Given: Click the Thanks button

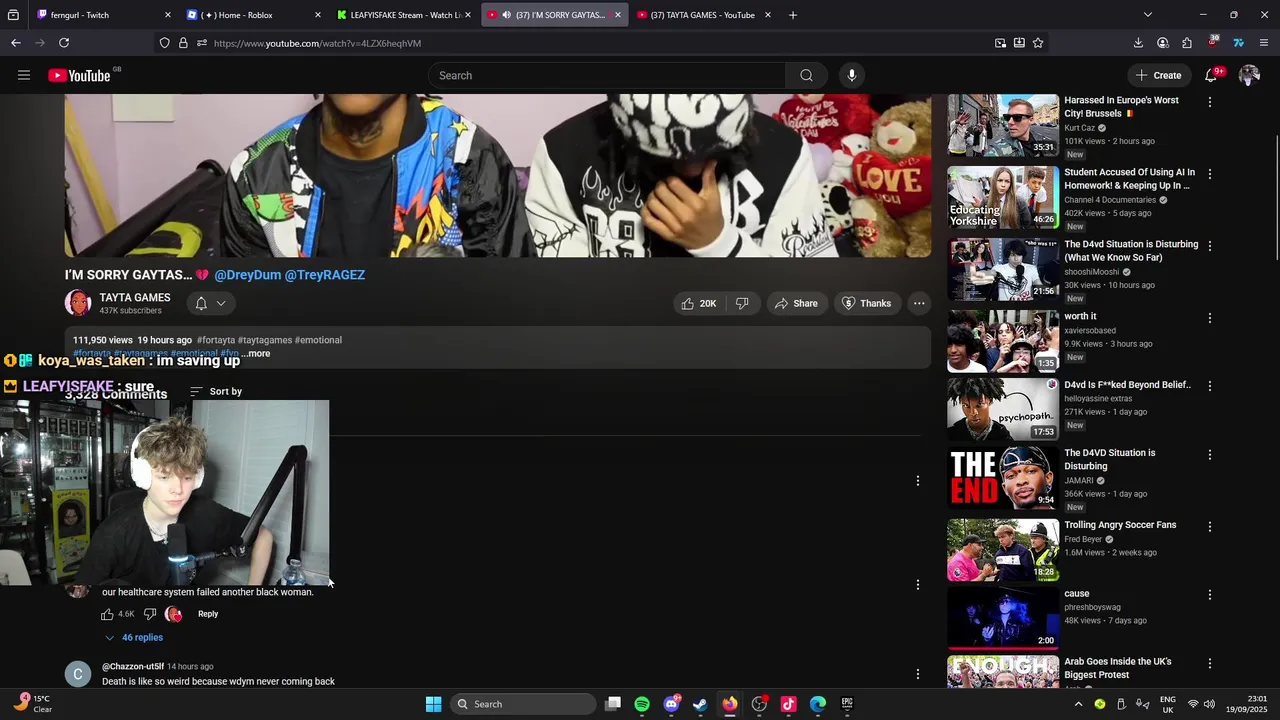Looking at the screenshot, I should click(x=866, y=303).
